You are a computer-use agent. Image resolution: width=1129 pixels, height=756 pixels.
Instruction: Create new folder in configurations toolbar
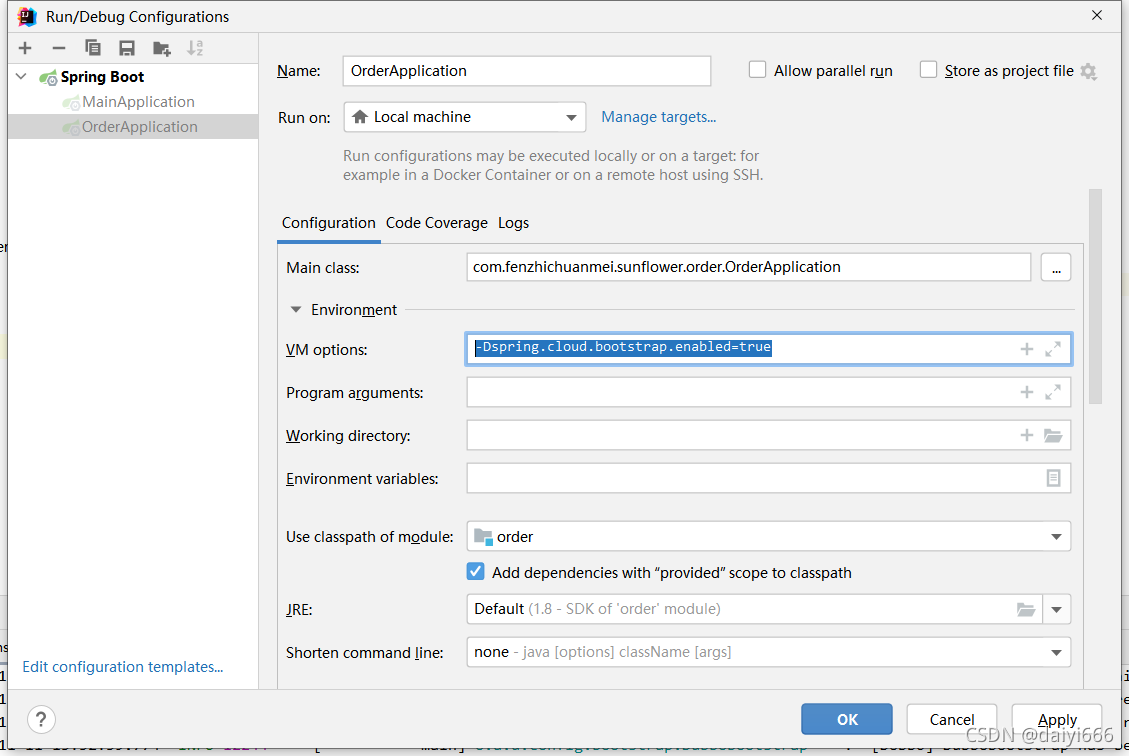point(161,48)
